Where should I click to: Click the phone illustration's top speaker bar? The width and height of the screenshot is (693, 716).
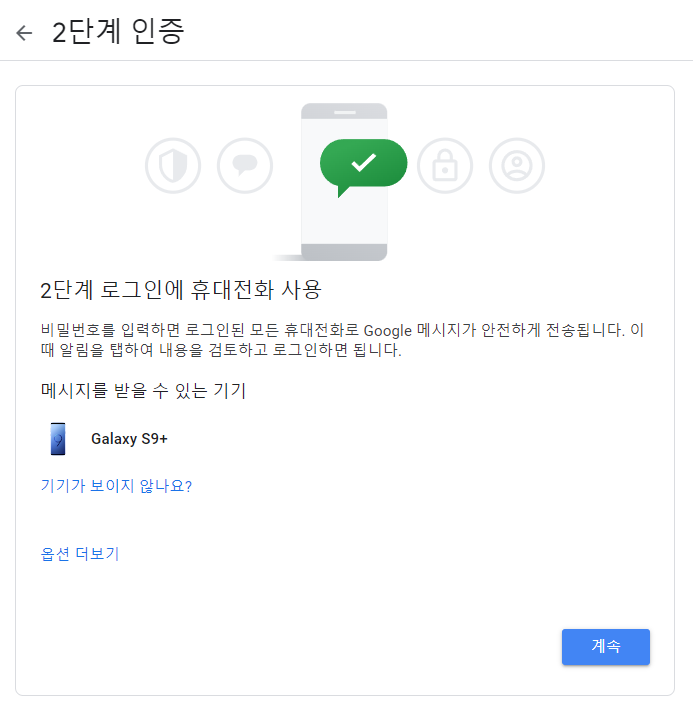(x=345, y=112)
